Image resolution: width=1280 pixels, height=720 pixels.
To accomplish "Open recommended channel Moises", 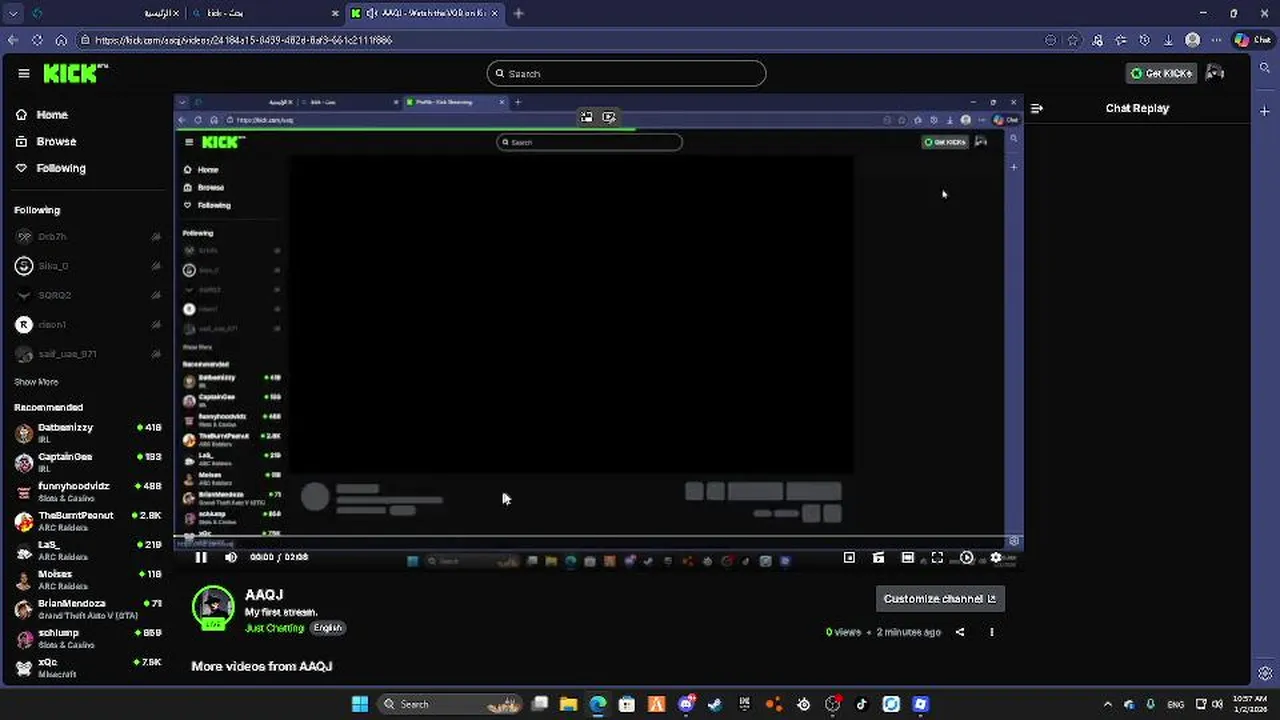I will click(88, 580).
